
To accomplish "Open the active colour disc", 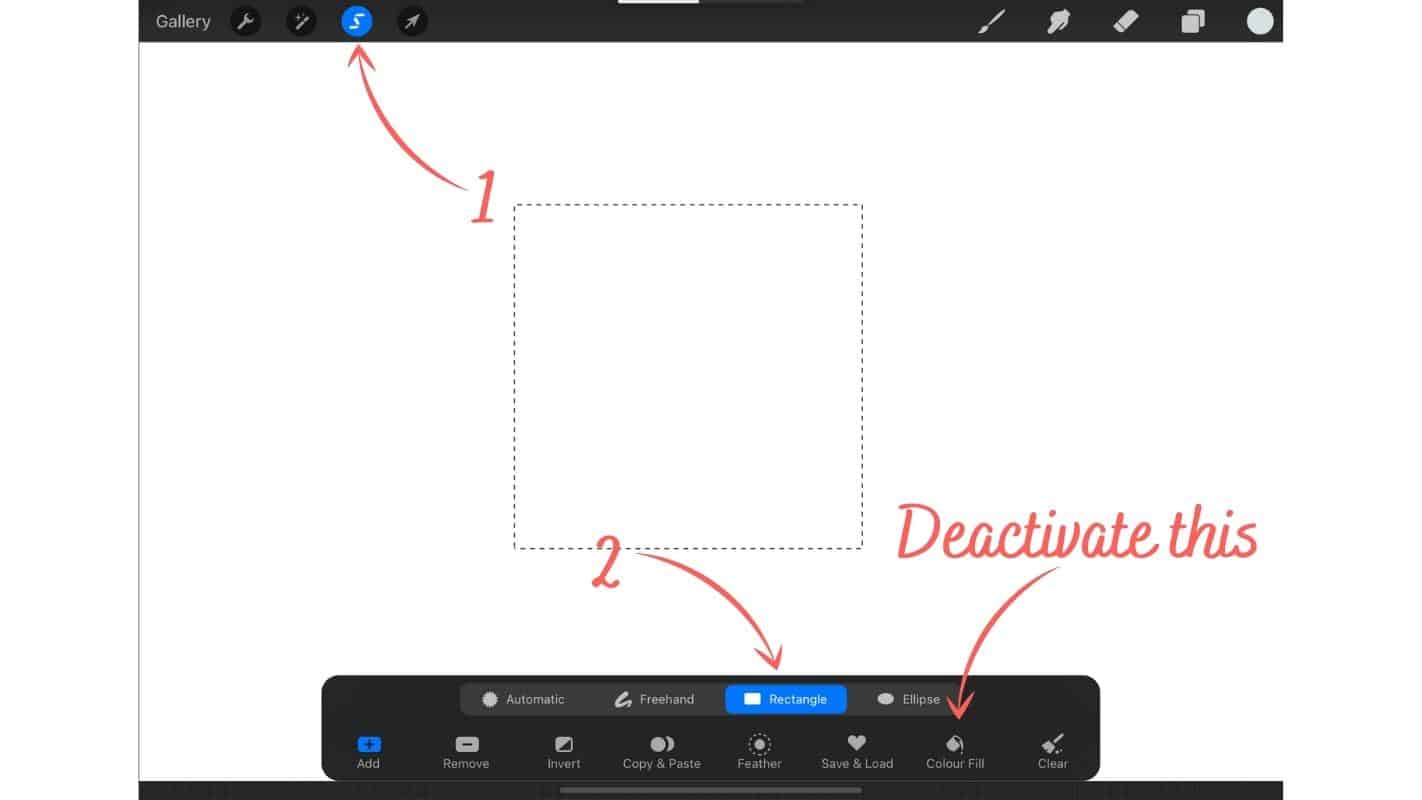I will (x=1260, y=21).
